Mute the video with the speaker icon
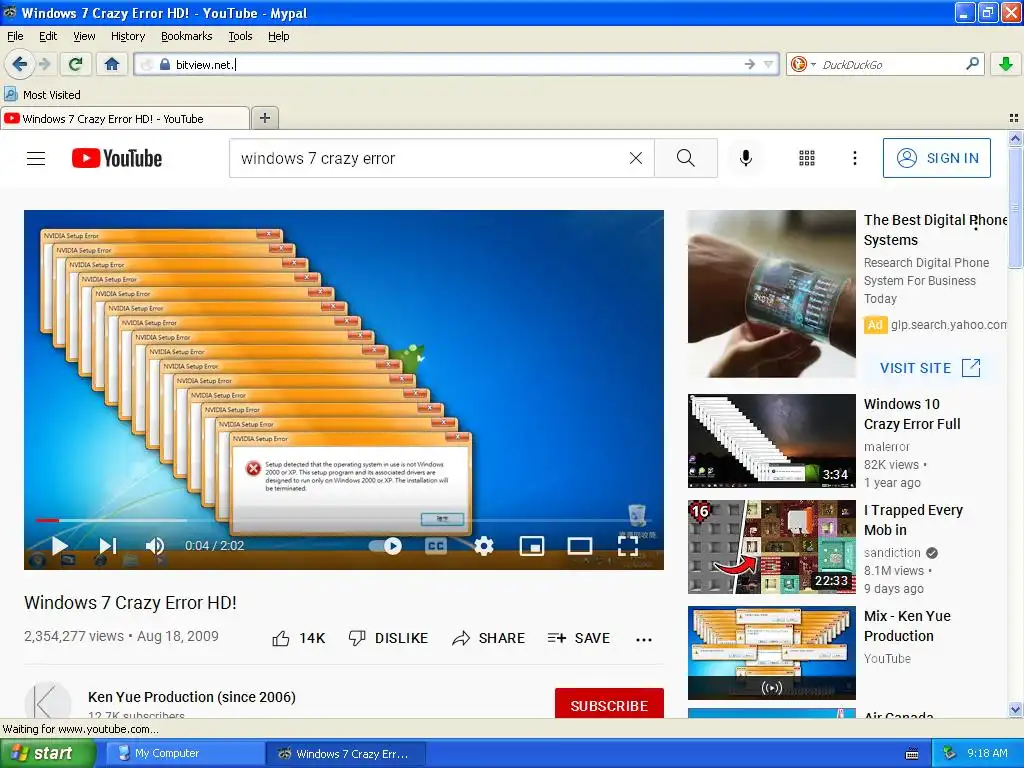The image size is (1024, 768). coord(155,546)
